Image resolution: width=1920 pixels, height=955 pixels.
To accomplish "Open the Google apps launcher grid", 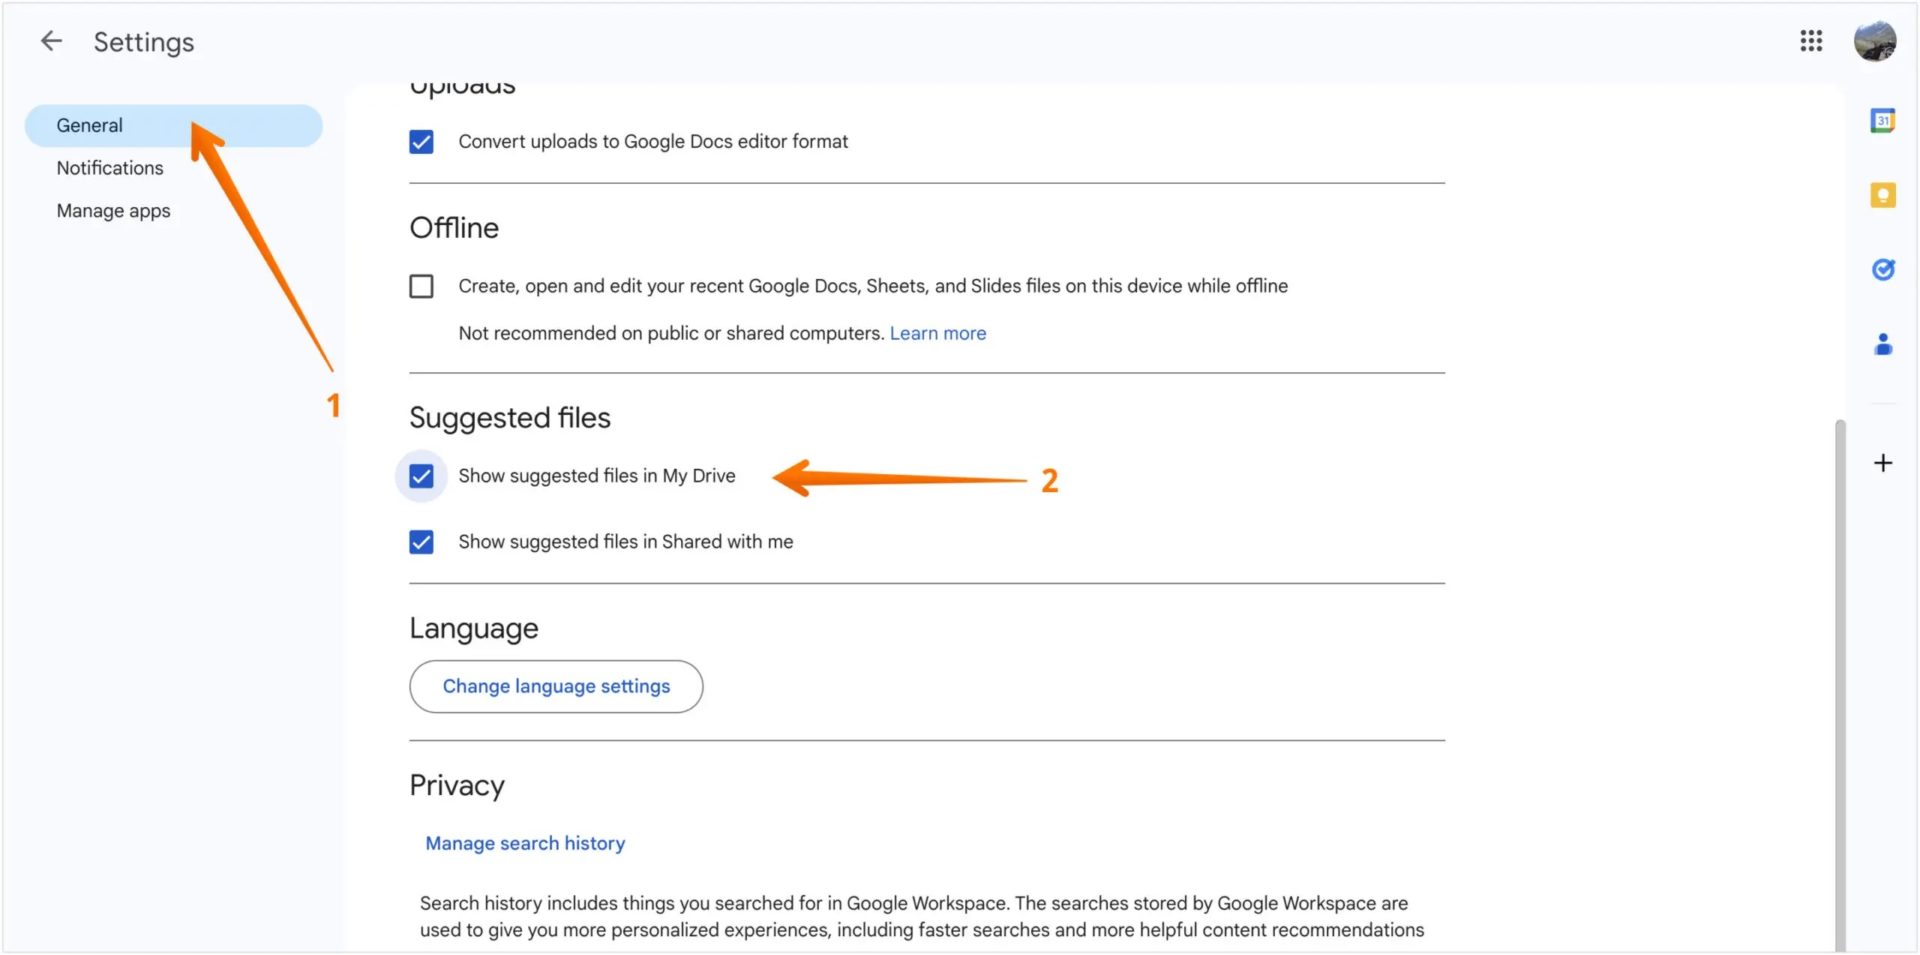I will 1811,41.
